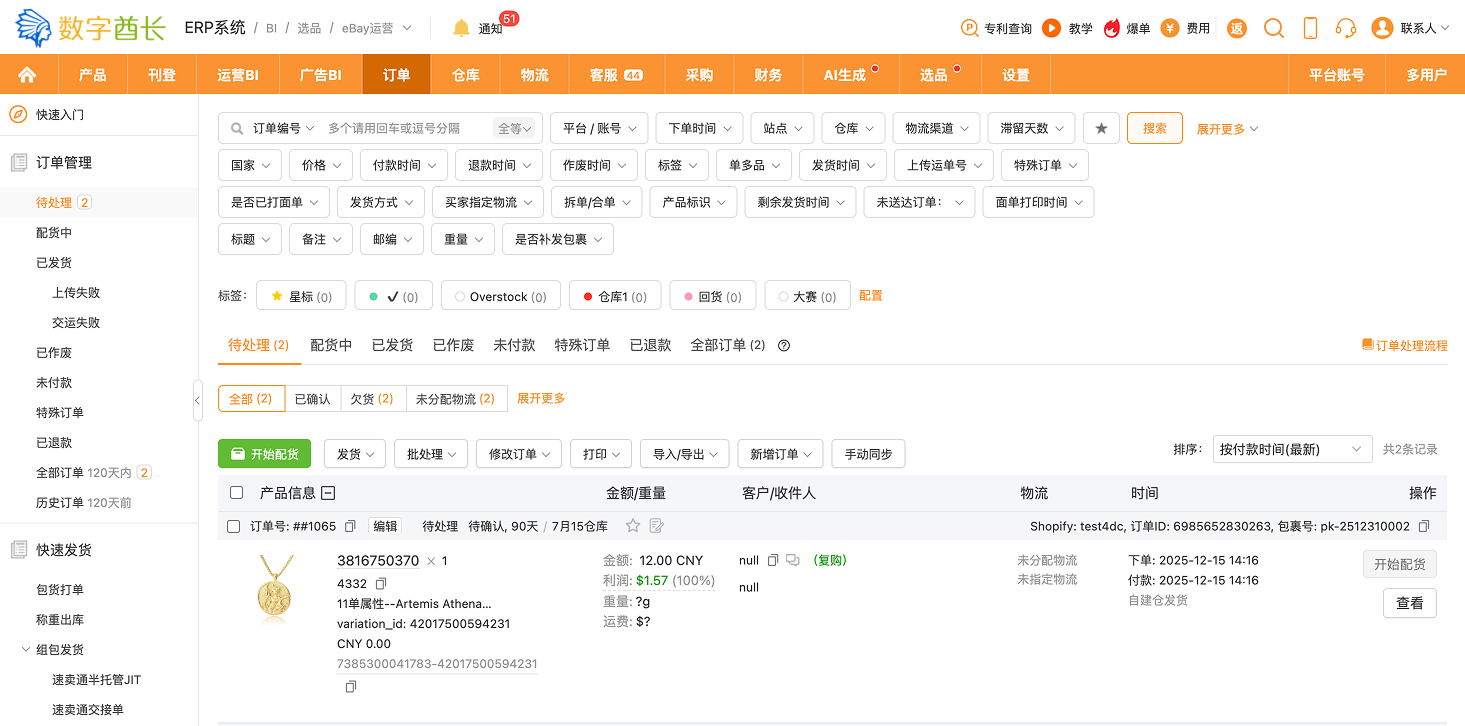Open the mobile phone icon in header
The height and width of the screenshot is (726, 1465).
click(x=1310, y=28)
